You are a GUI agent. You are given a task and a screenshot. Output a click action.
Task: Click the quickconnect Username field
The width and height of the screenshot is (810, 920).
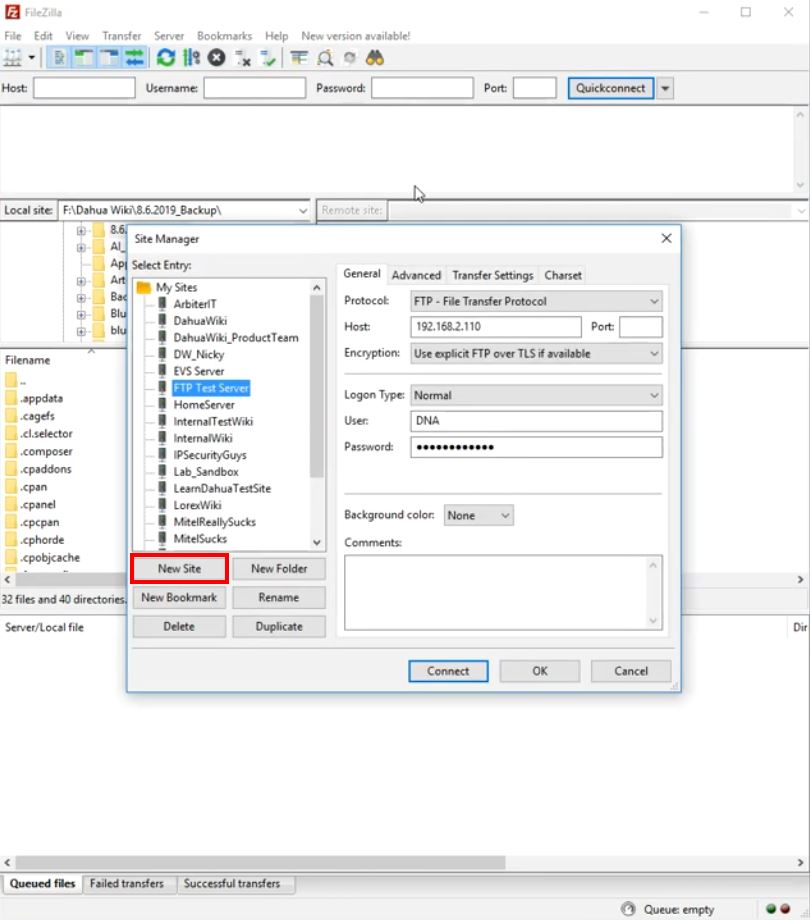point(255,88)
